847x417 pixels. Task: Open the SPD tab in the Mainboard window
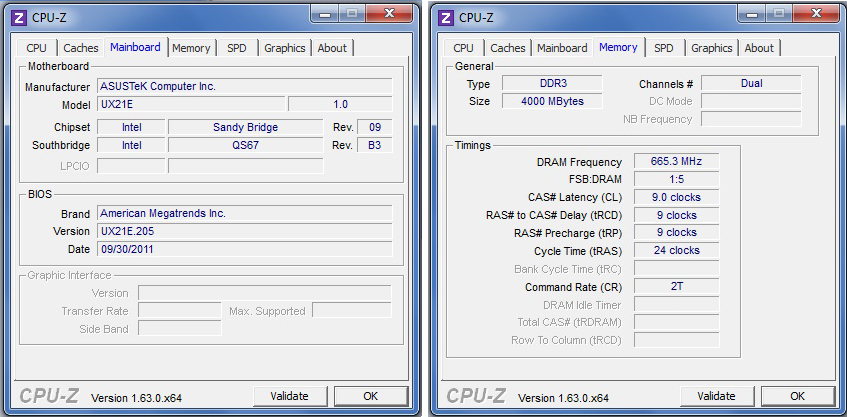pyautogui.click(x=237, y=48)
